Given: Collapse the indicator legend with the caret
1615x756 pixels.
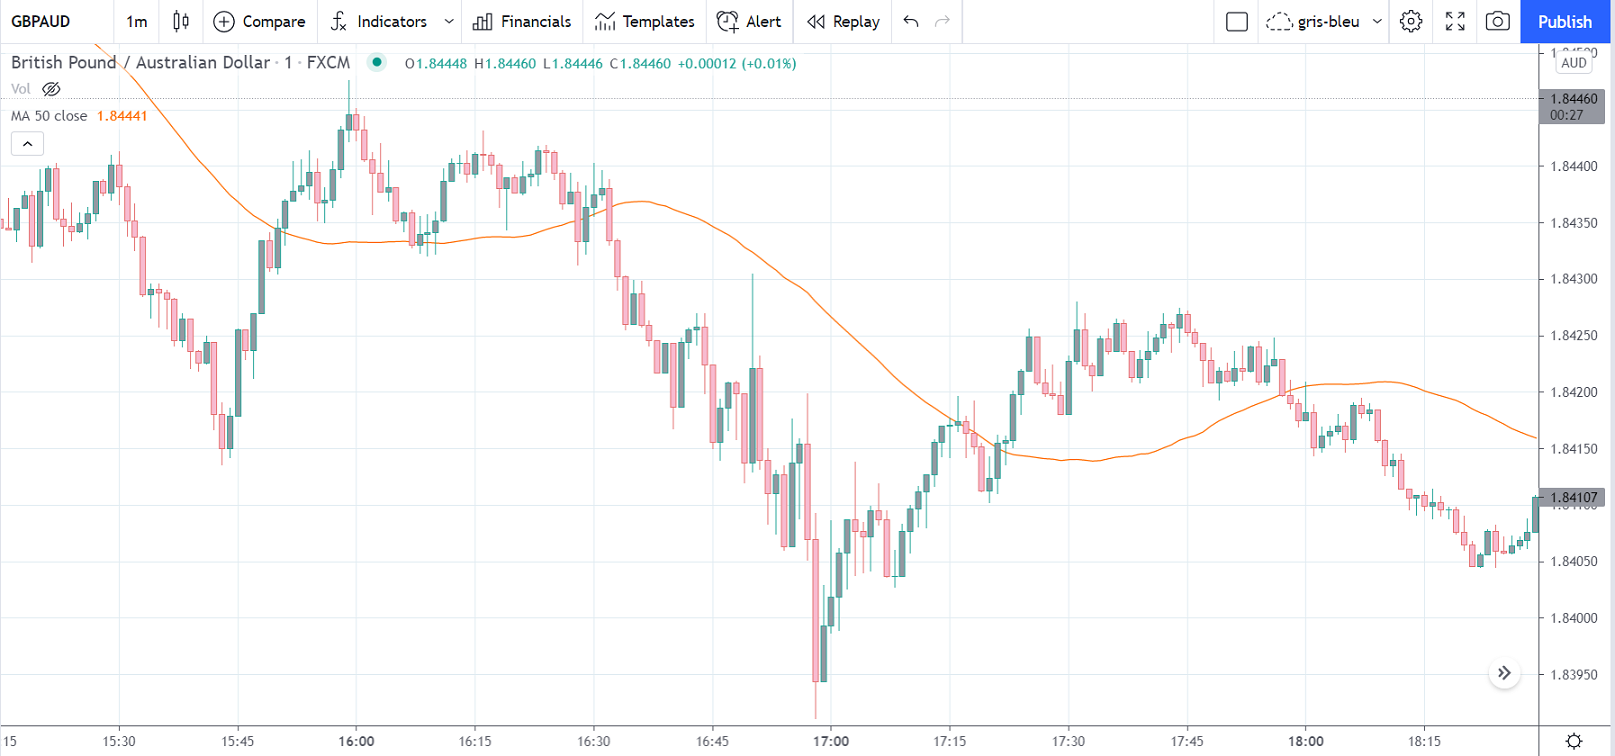Looking at the screenshot, I should click(27, 144).
